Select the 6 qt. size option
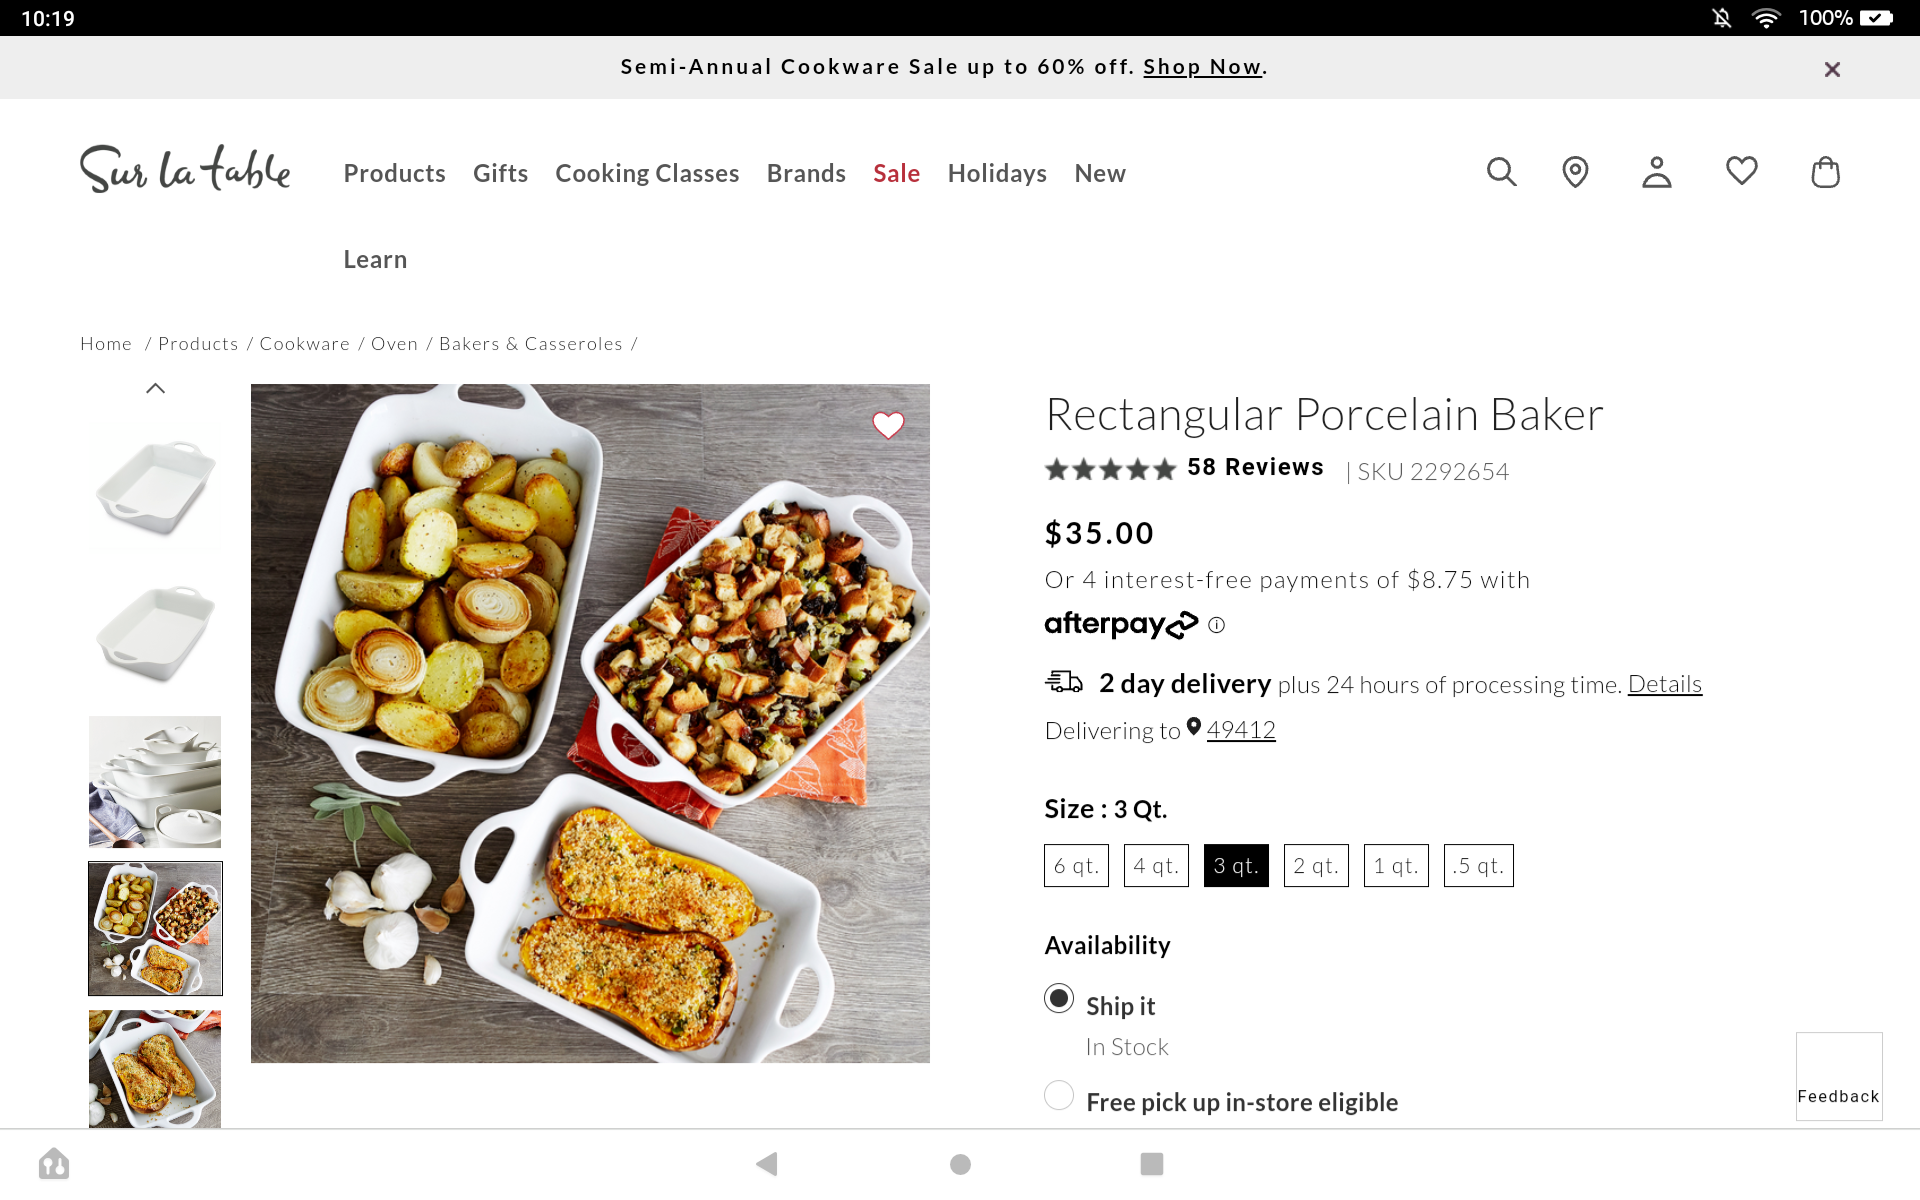The image size is (1920, 1200). [1076, 866]
